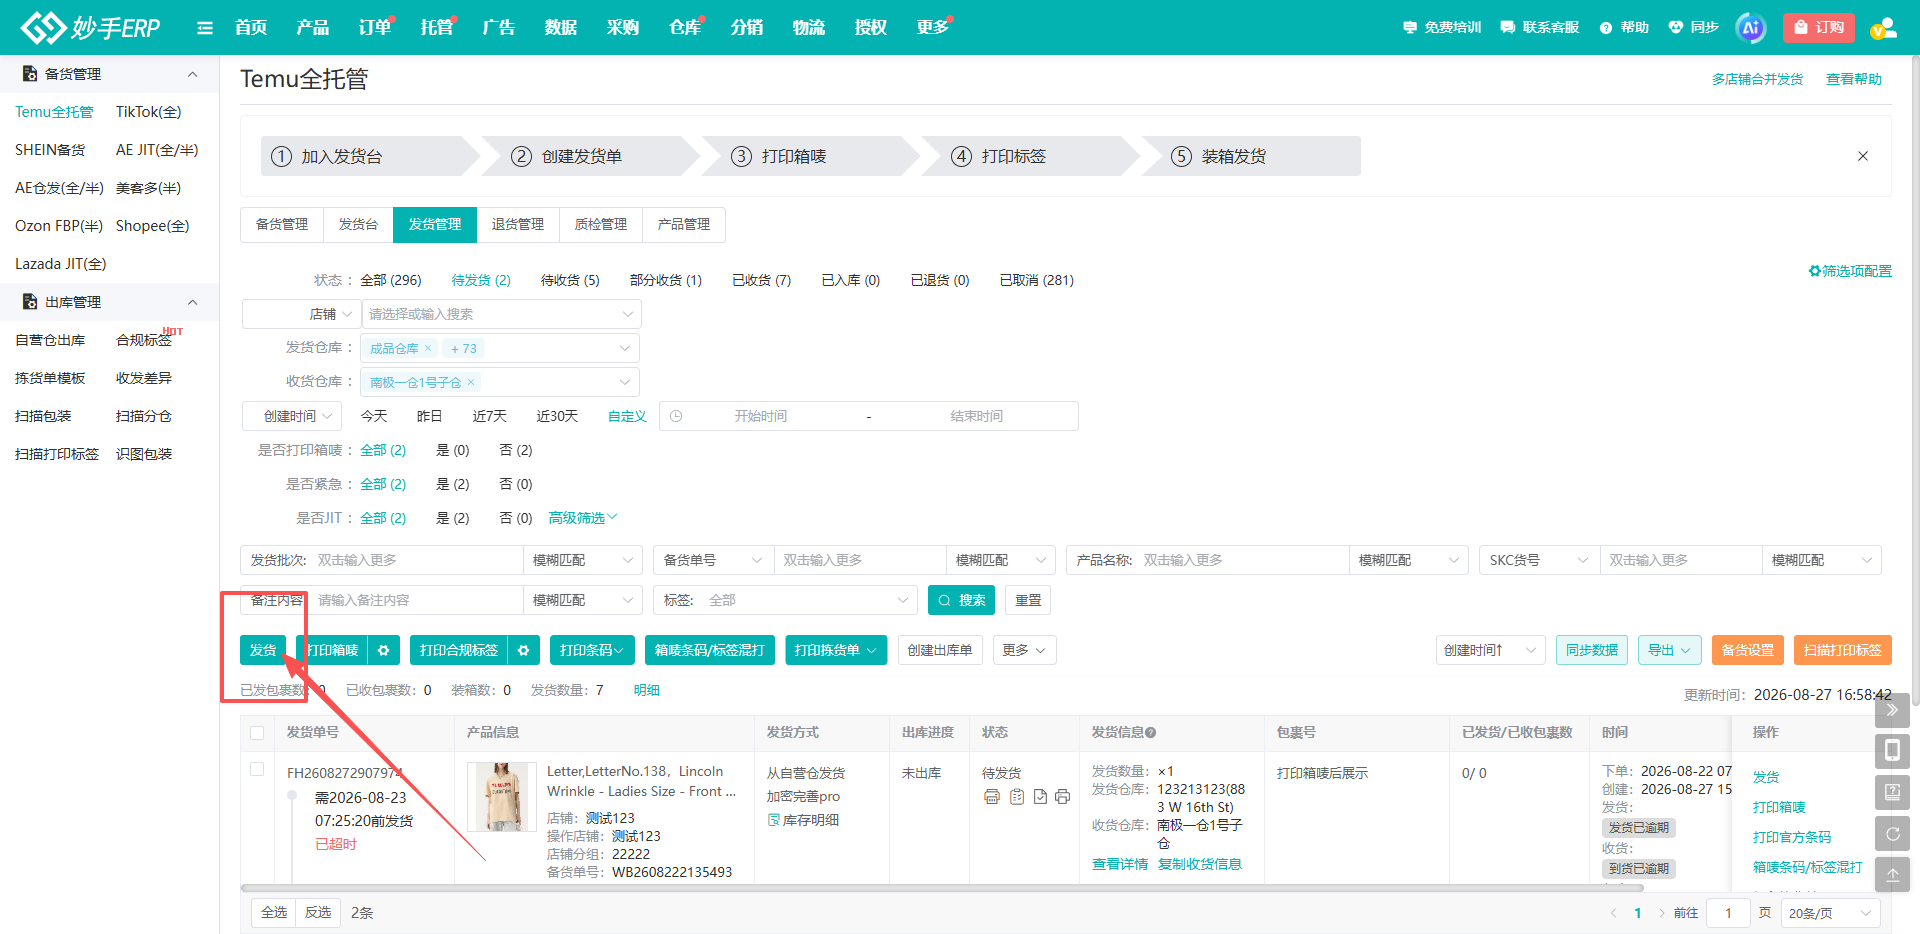Open the AI assistant icon
Viewport: 1920px width, 934px height.
pos(1750,28)
